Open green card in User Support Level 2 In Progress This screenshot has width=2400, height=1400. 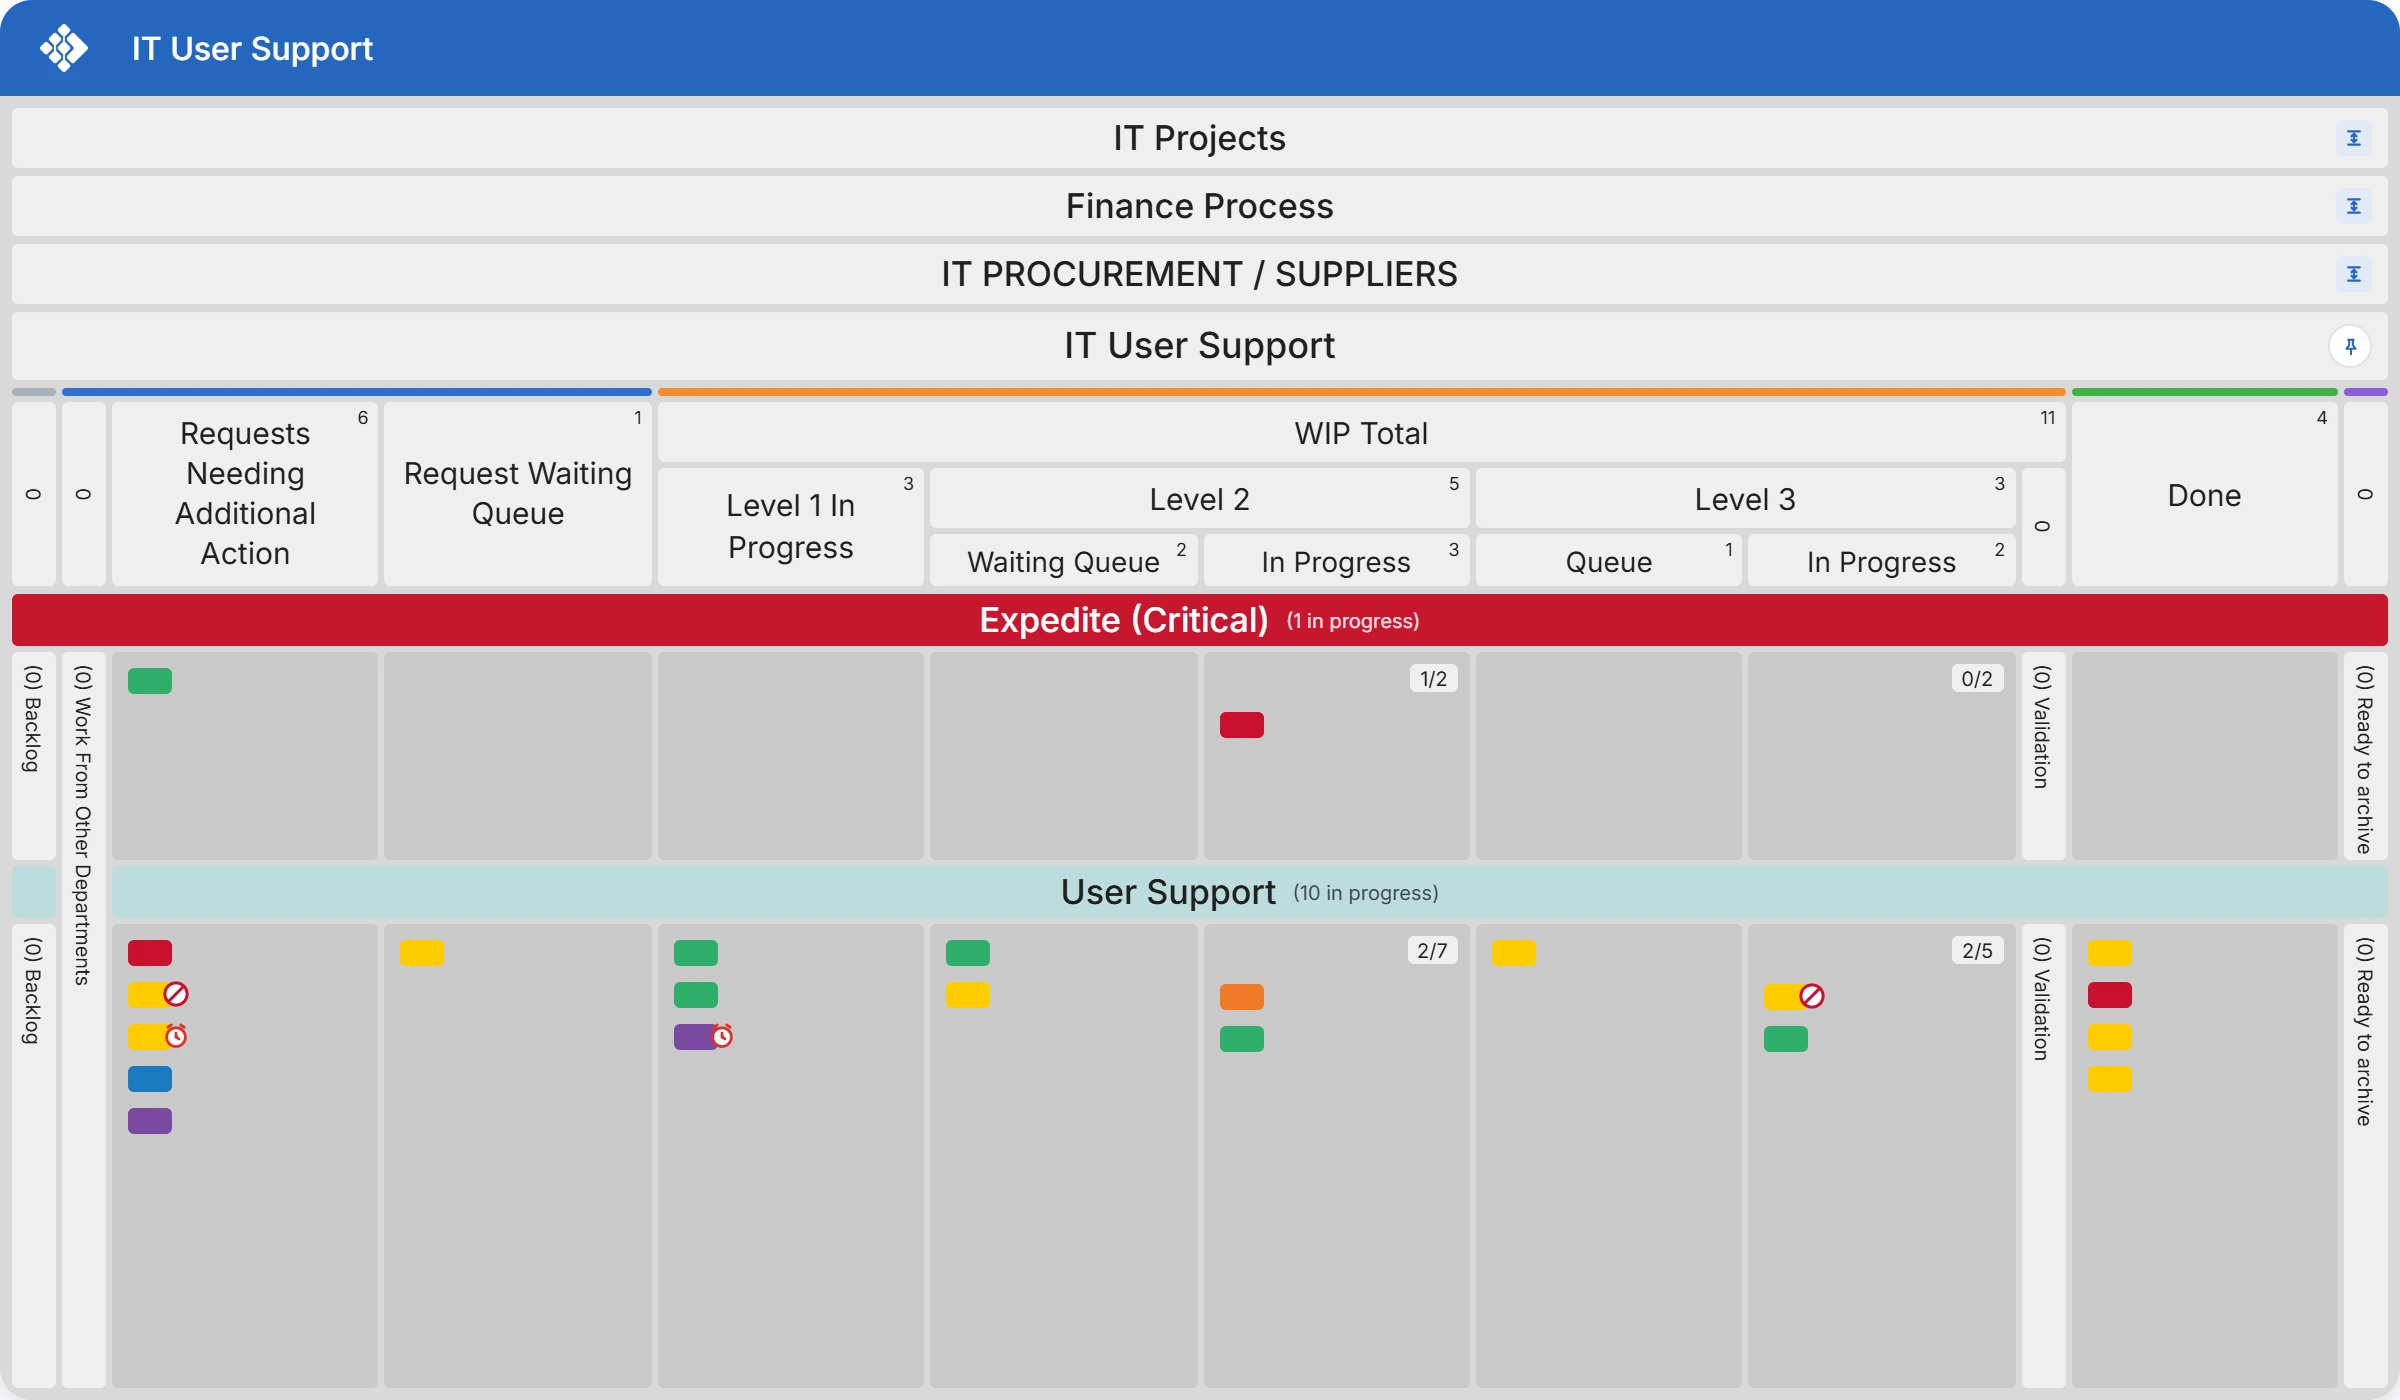click(1242, 1039)
